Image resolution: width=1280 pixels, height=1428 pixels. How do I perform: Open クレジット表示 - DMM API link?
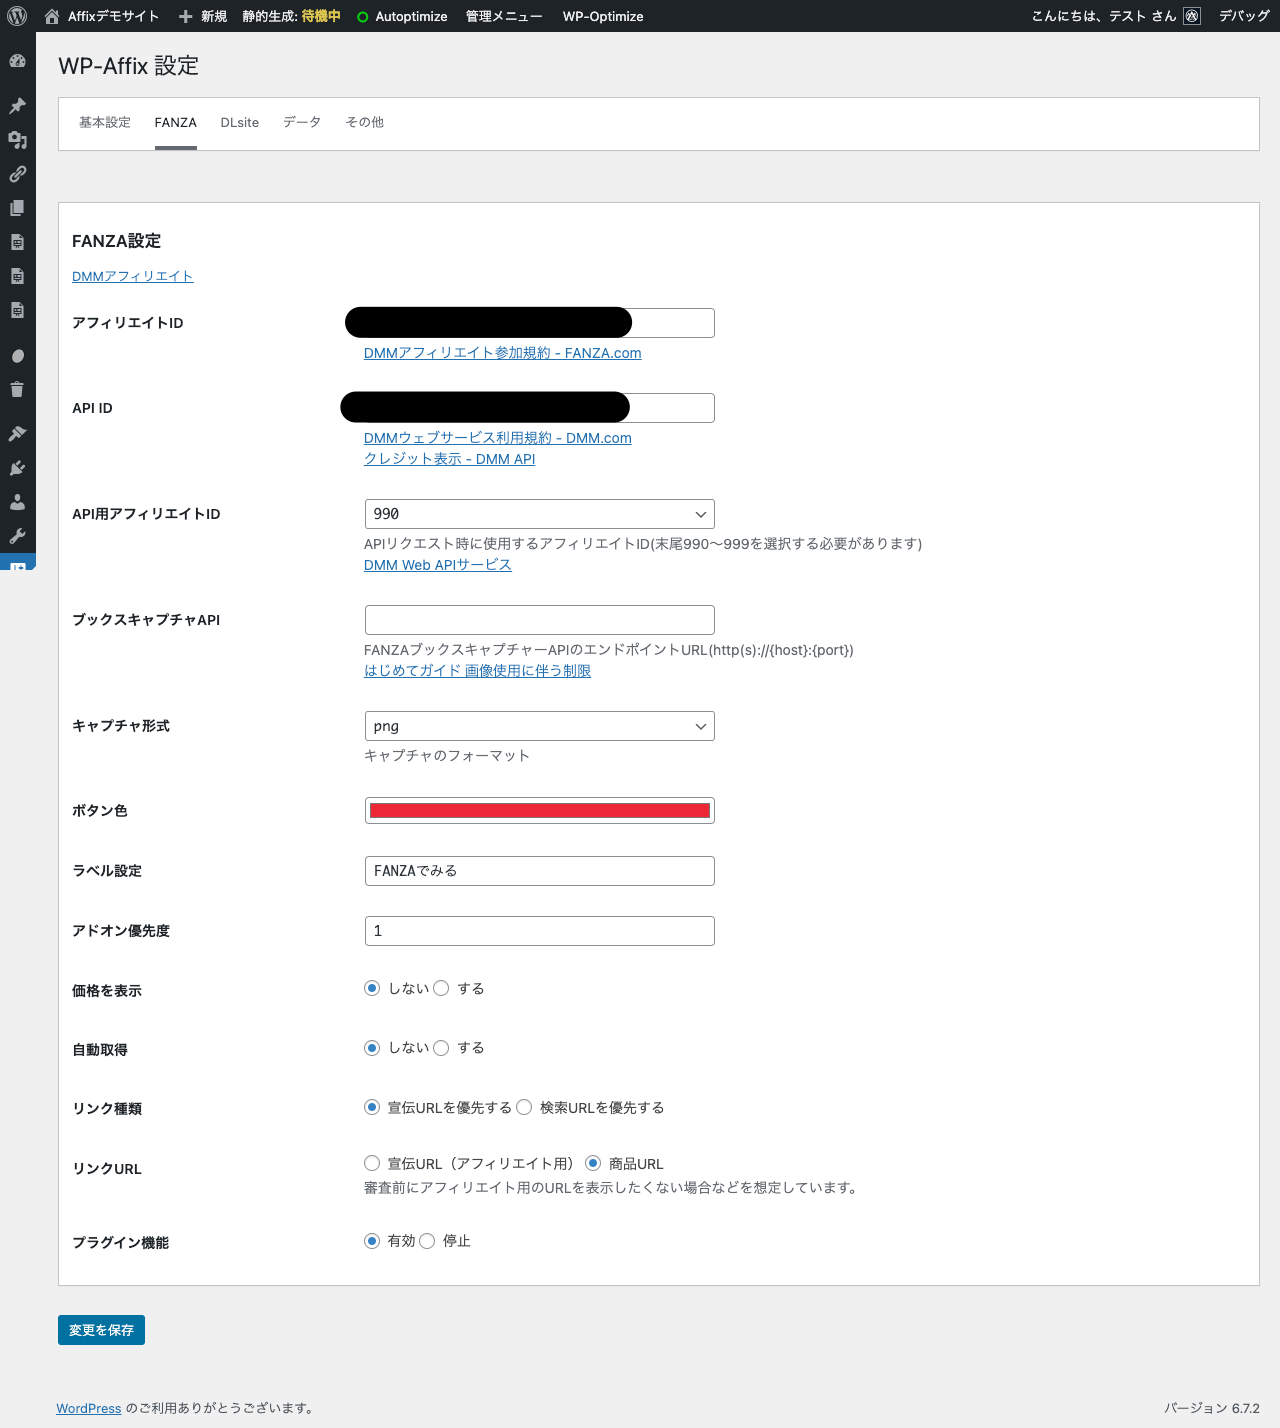450,459
